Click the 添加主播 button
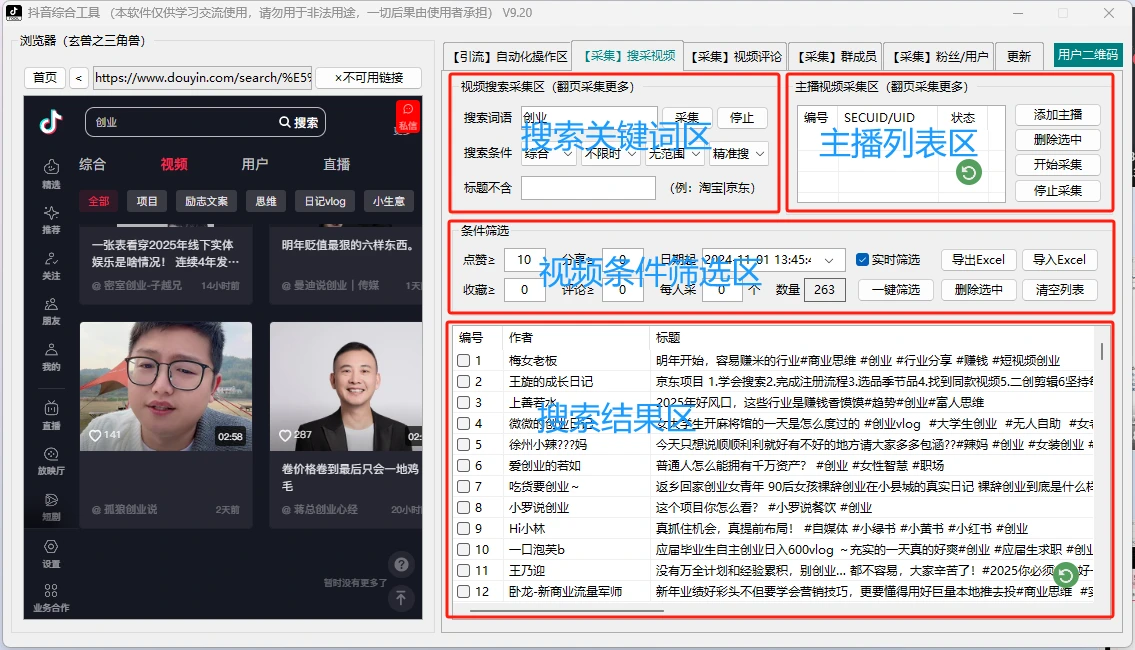Viewport: 1135px width, 650px height. (x=1058, y=115)
